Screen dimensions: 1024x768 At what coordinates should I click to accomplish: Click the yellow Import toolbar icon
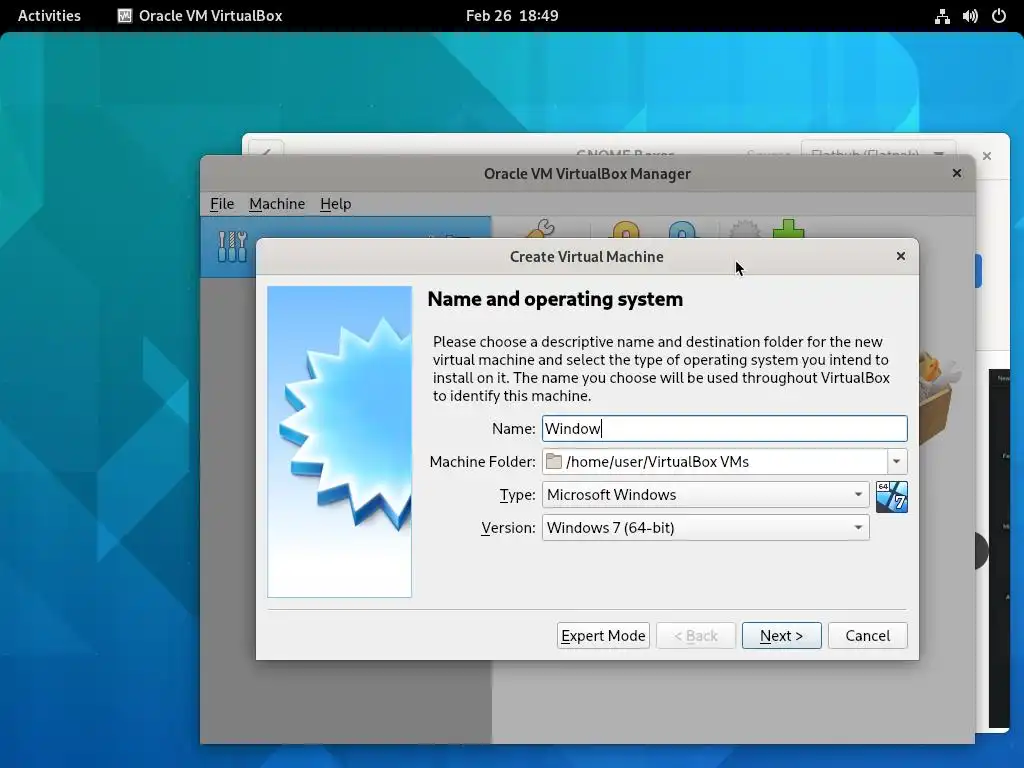[x=626, y=231]
